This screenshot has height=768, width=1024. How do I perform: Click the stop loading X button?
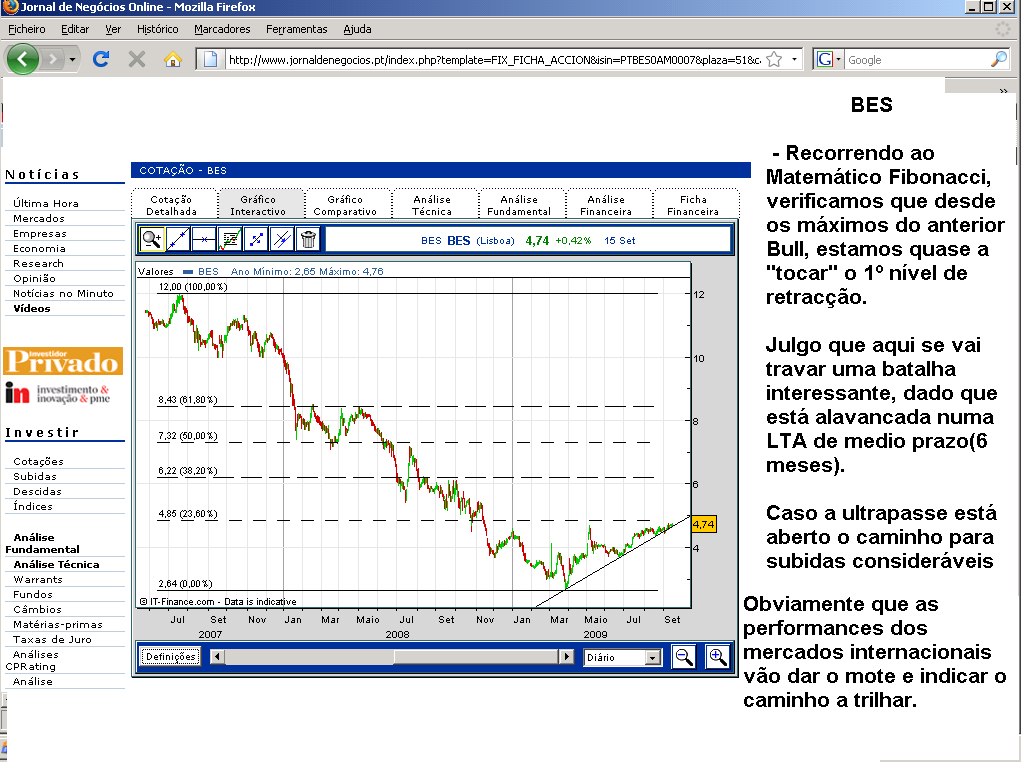(136, 59)
